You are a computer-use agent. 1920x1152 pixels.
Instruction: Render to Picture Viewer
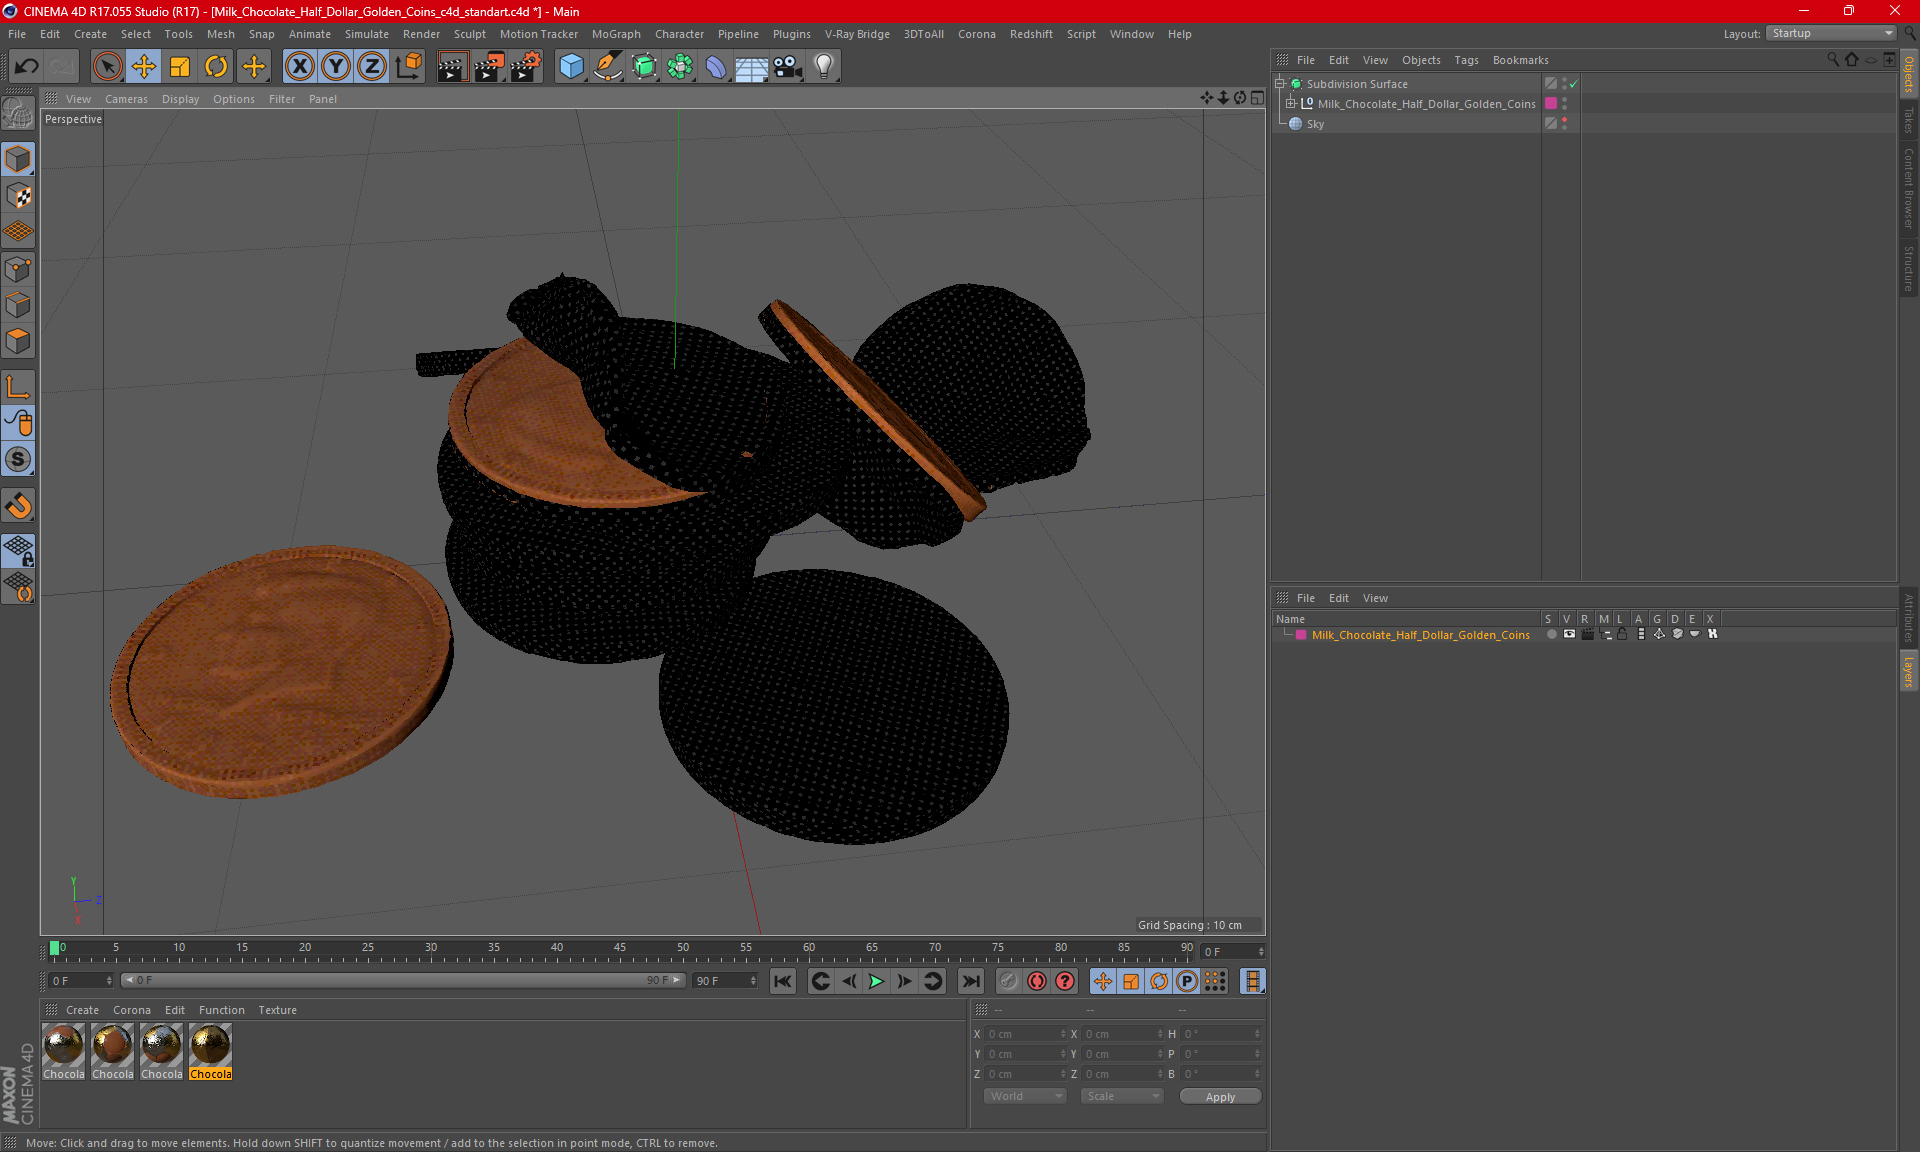pyautogui.click(x=489, y=66)
